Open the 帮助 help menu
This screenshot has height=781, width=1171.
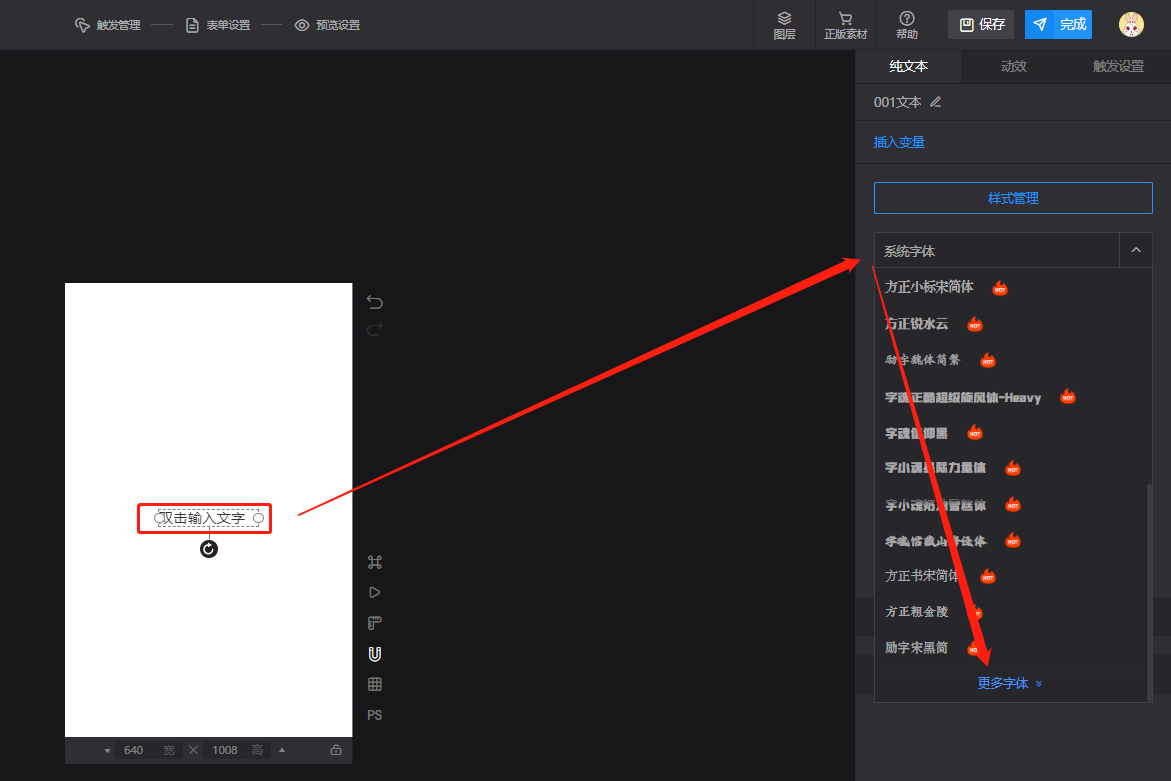point(907,25)
